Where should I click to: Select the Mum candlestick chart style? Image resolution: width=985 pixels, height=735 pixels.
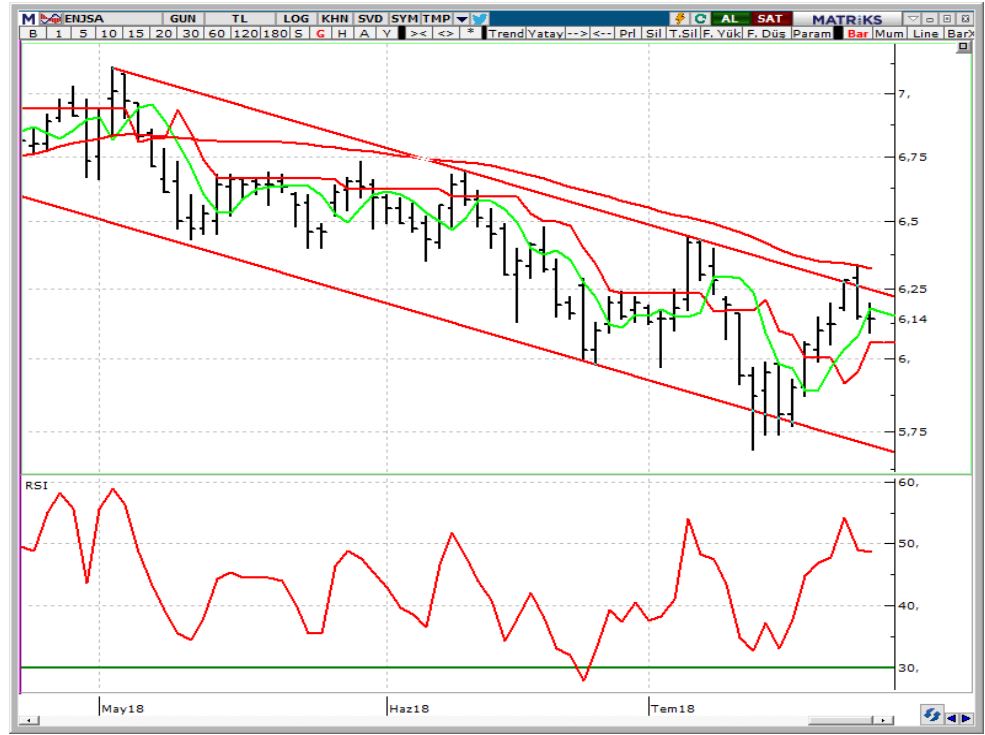pyautogui.click(x=890, y=33)
